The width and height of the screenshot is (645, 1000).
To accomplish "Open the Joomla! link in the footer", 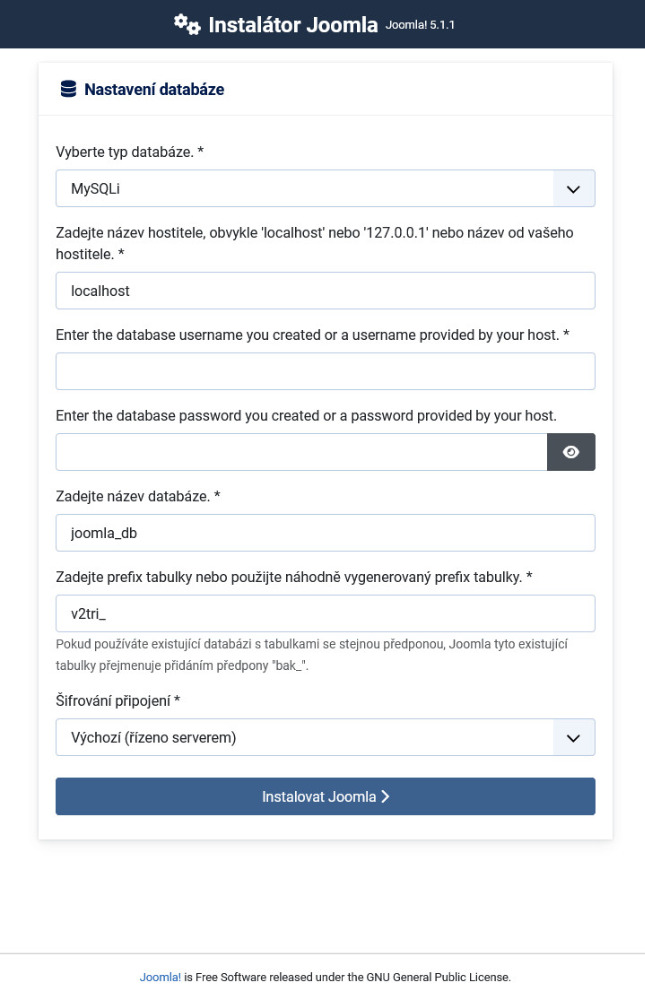I will pos(160,977).
